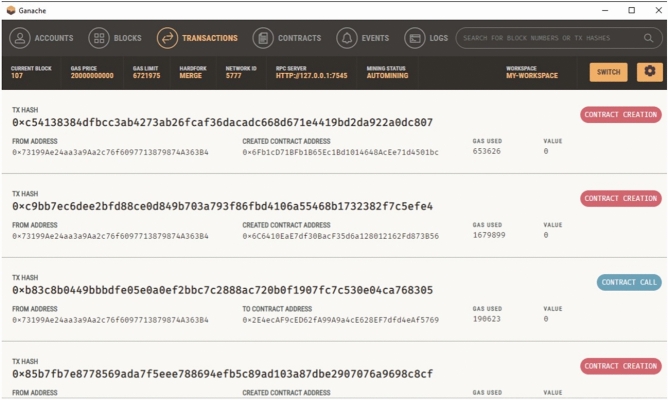Search for block numbers or tx hashes field

click(558, 38)
